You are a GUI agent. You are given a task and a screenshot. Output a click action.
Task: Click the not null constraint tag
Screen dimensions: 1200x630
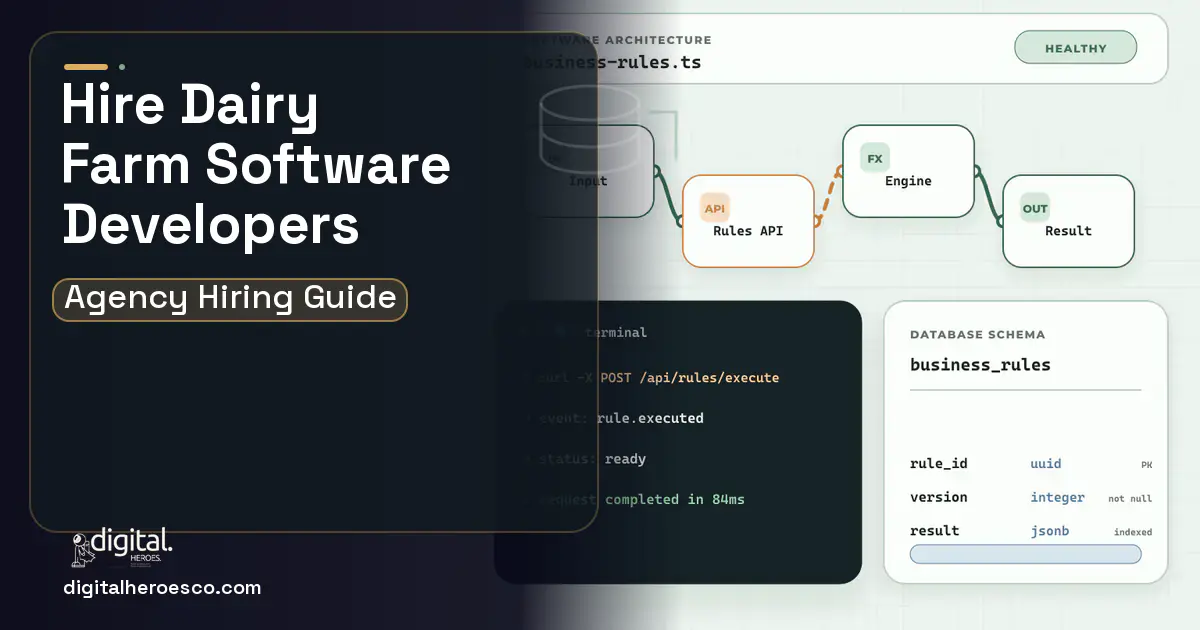pos(1130,498)
